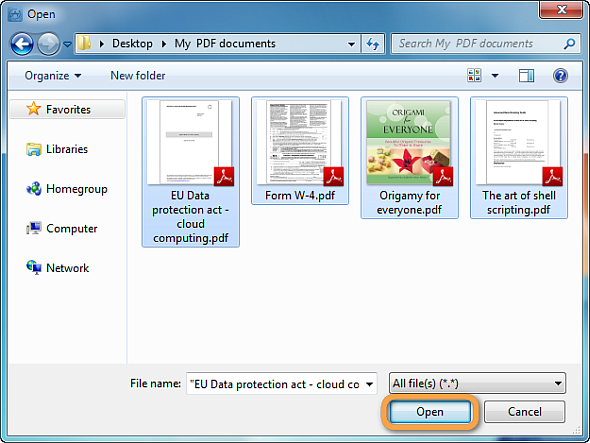Go back with the blue arrow button
590x443 pixels.
pyautogui.click(x=22, y=44)
